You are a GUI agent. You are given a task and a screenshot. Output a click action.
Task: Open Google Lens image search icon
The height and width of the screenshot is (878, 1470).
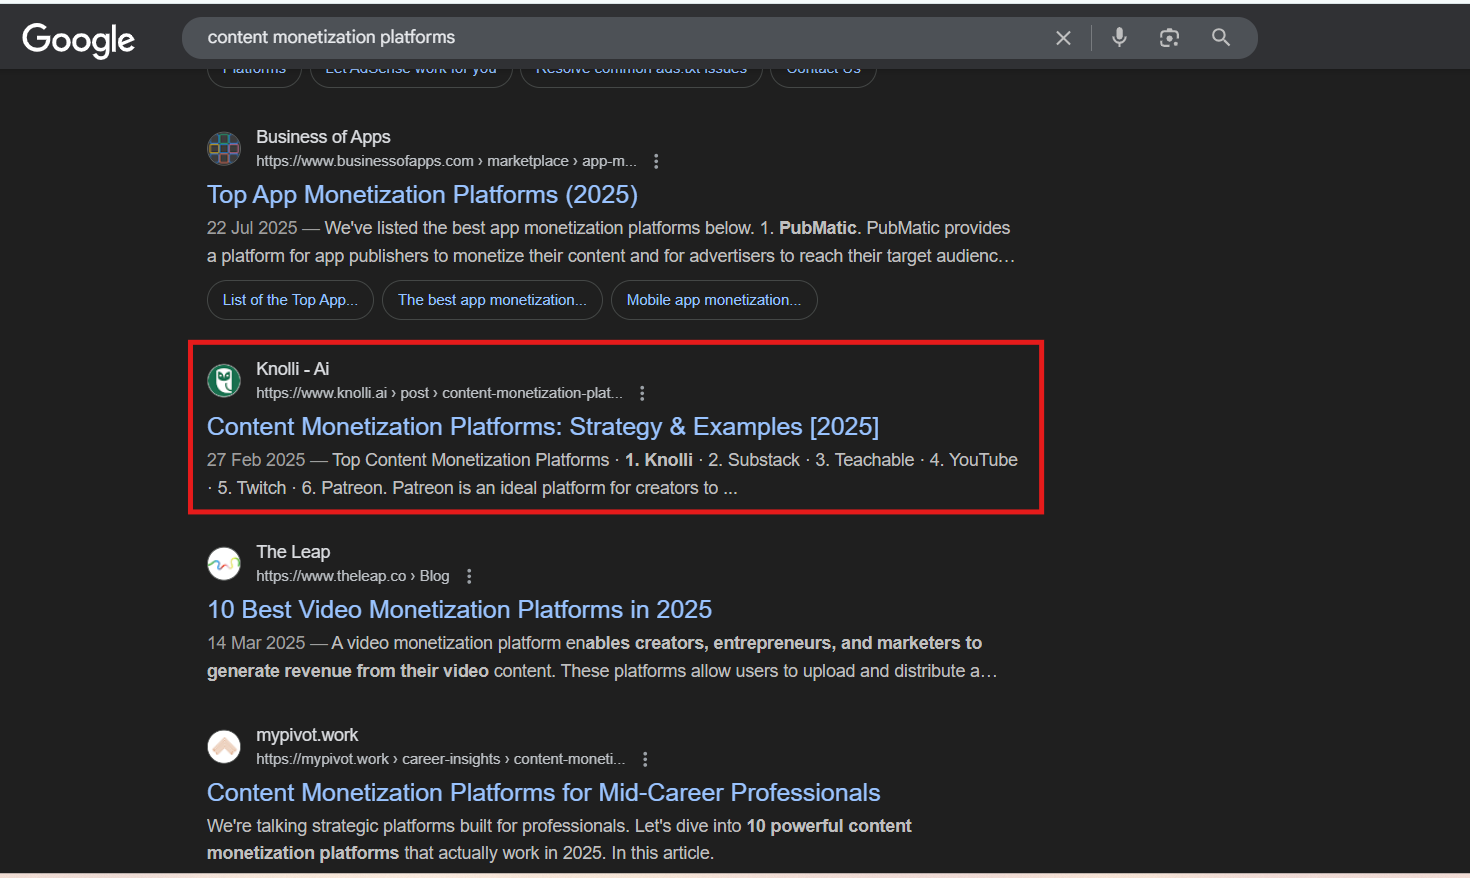coord(1169,38)
